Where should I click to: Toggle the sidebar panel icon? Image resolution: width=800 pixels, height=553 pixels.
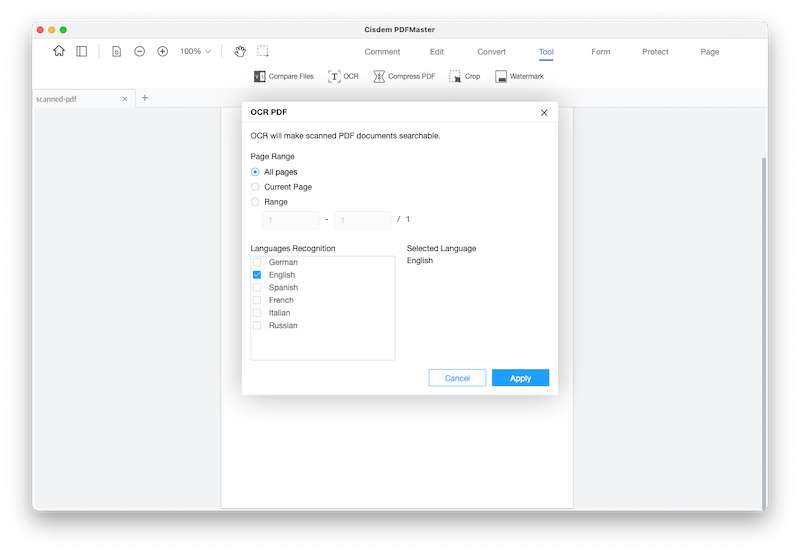point(82,51)
